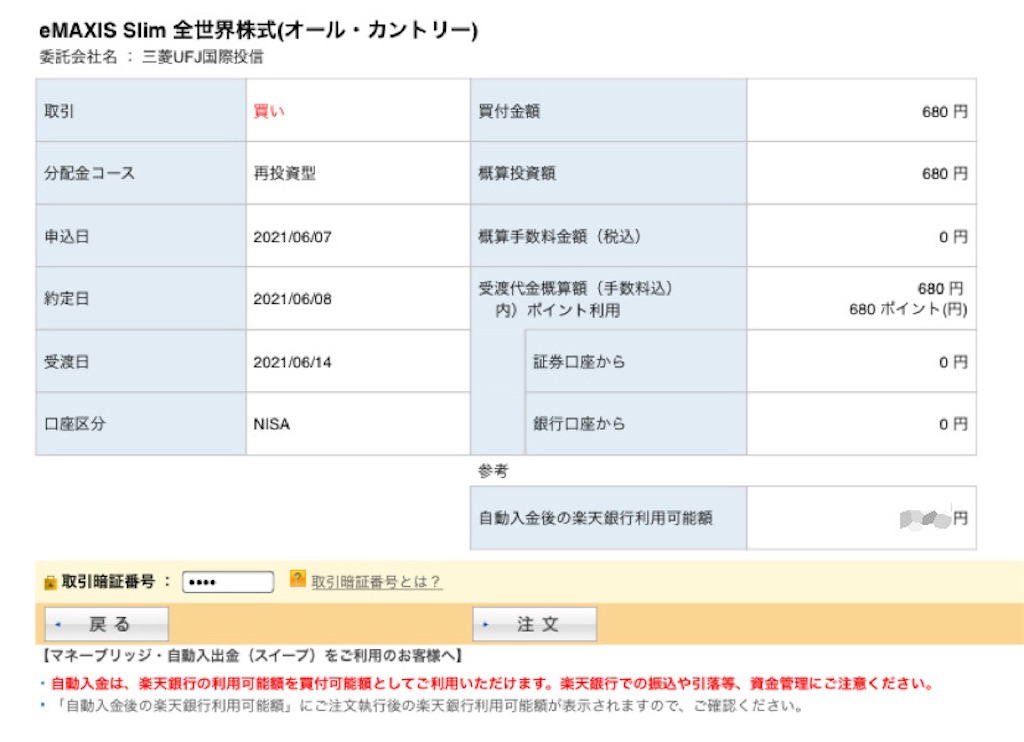Image resolution: width=1024 pixels, height=742 pixels.
Task: Open the 取引暗証番号とは？ help link
Action: pyautogui.click(x=377, y=582)
